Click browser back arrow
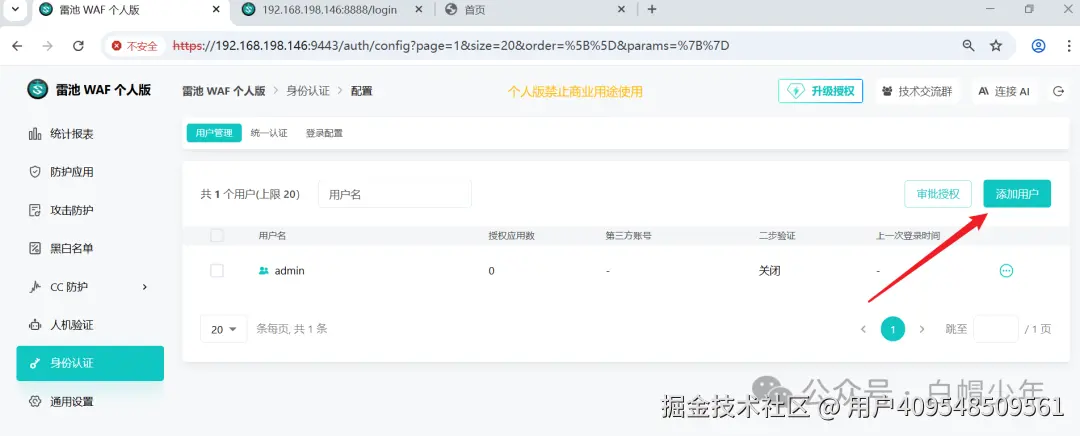Screen dimensions: 1080x436 [17, 46]
